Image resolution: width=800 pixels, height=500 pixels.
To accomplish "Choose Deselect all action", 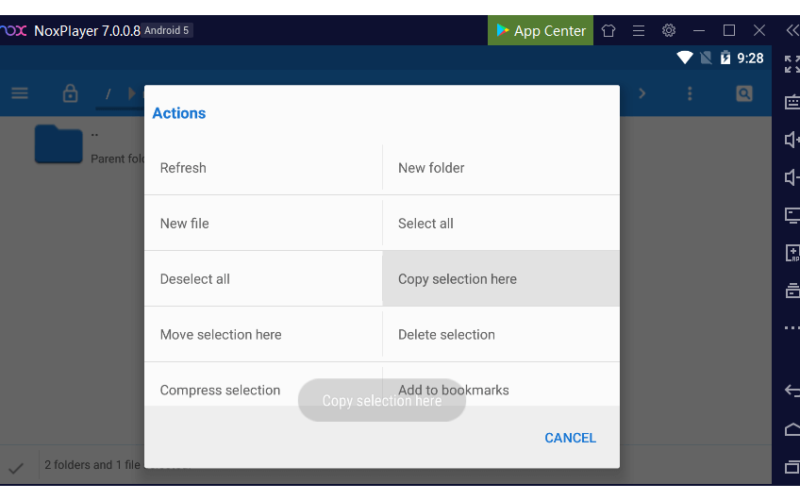I will point(263,279).
